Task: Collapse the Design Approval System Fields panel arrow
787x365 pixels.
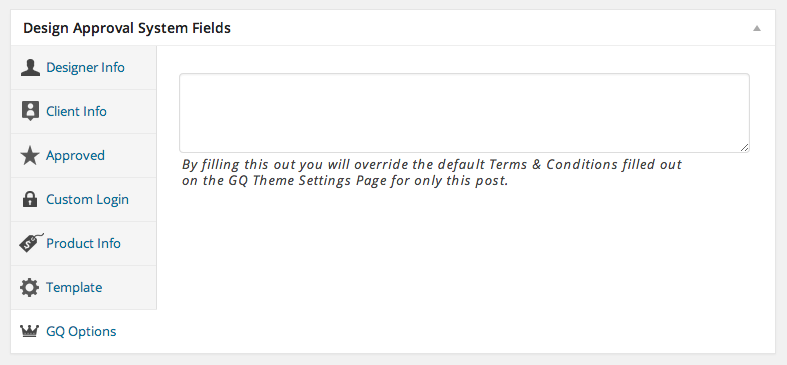Action: pyautogui.click(x=756, y=28)
